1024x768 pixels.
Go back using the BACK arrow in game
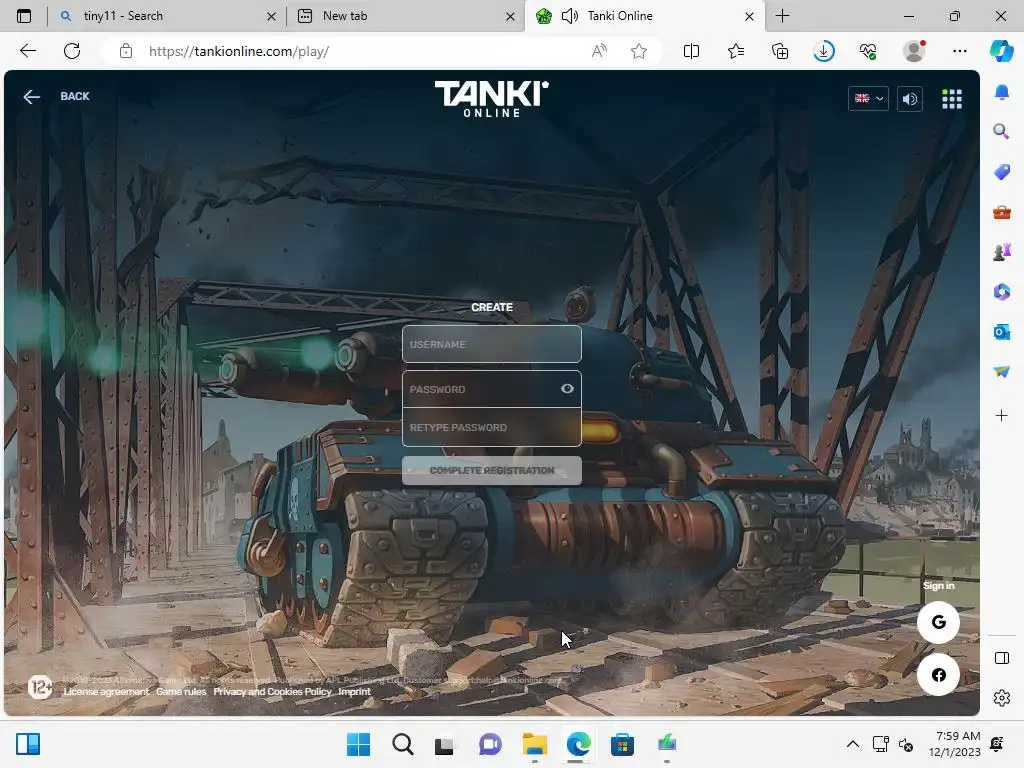(56, 97)
